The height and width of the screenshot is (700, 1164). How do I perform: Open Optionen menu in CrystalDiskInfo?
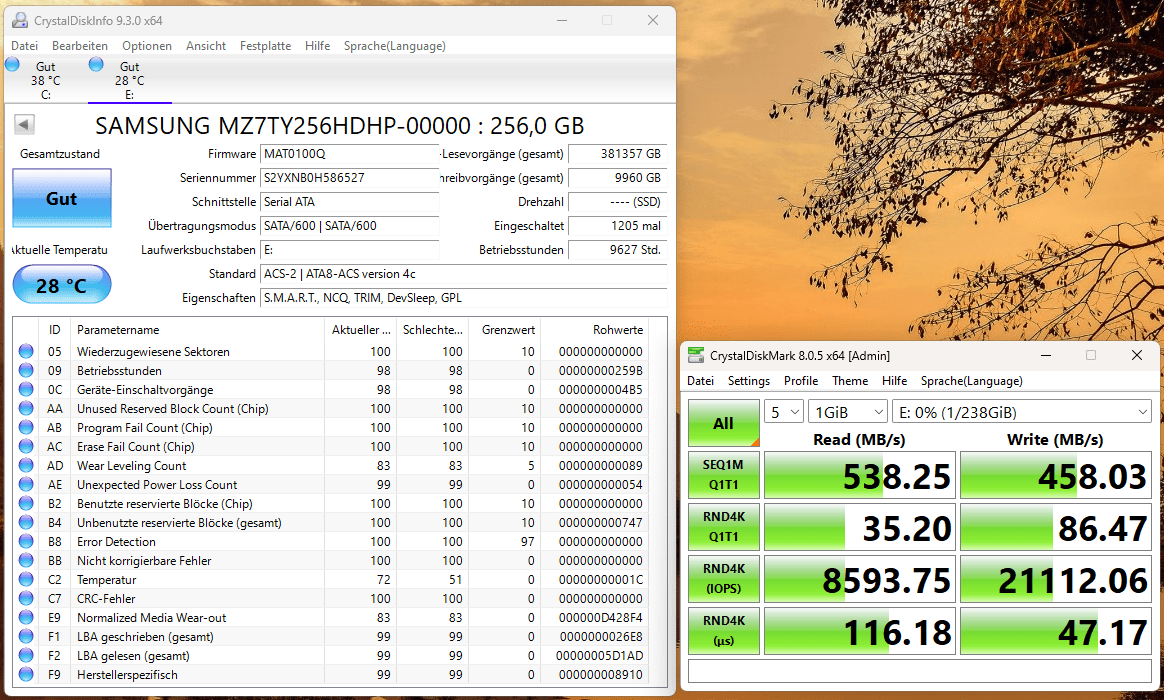click(147, 45)
